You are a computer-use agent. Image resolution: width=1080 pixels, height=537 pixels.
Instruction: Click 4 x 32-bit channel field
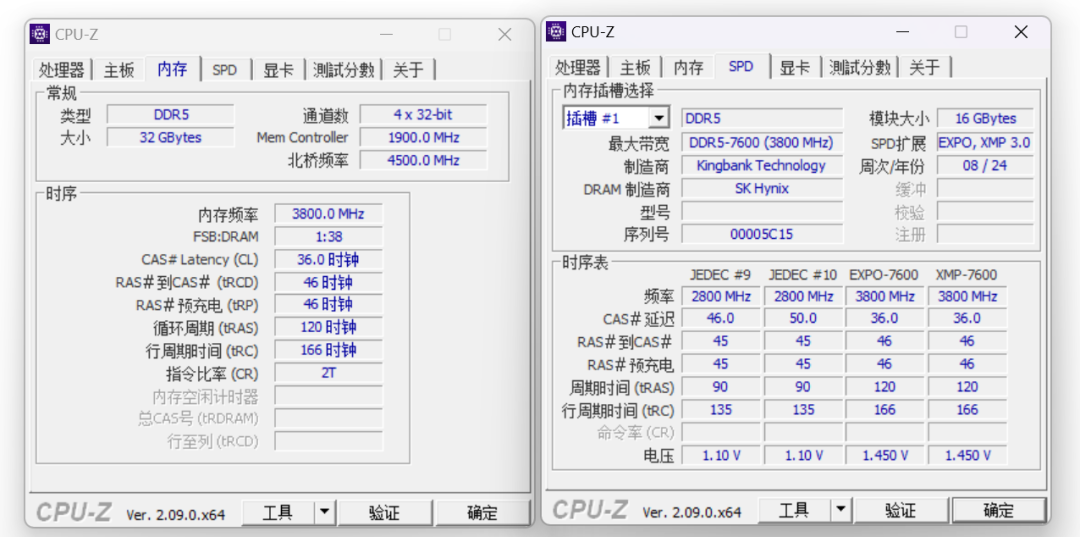[423, 115]
